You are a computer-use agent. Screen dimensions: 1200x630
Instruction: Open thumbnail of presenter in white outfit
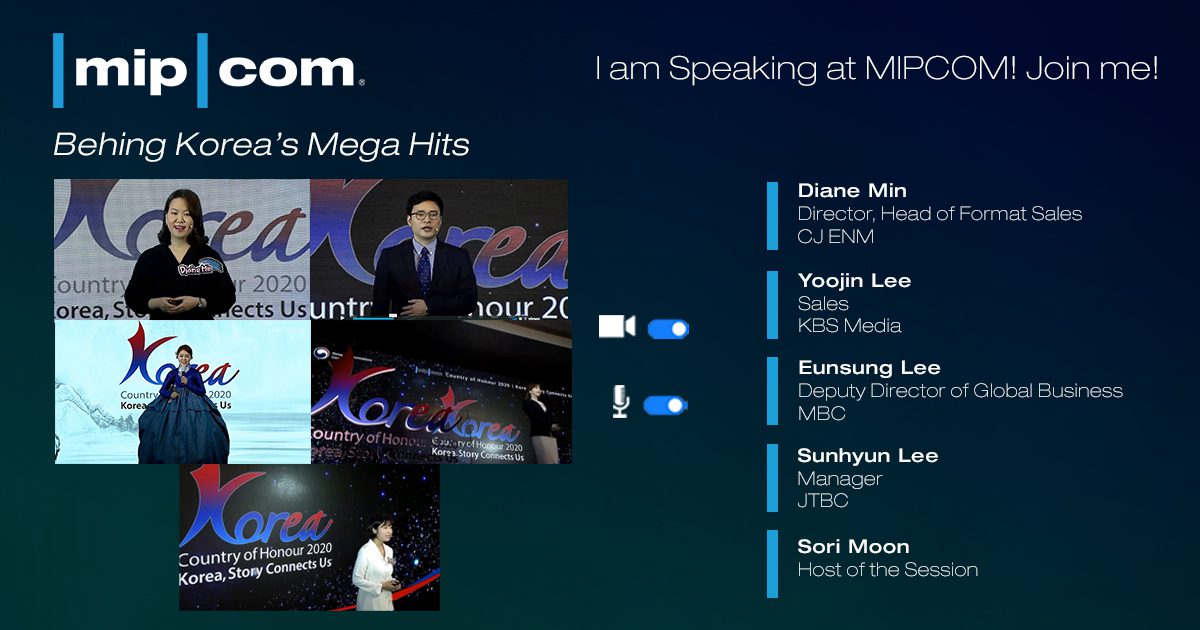click(309, 537)
